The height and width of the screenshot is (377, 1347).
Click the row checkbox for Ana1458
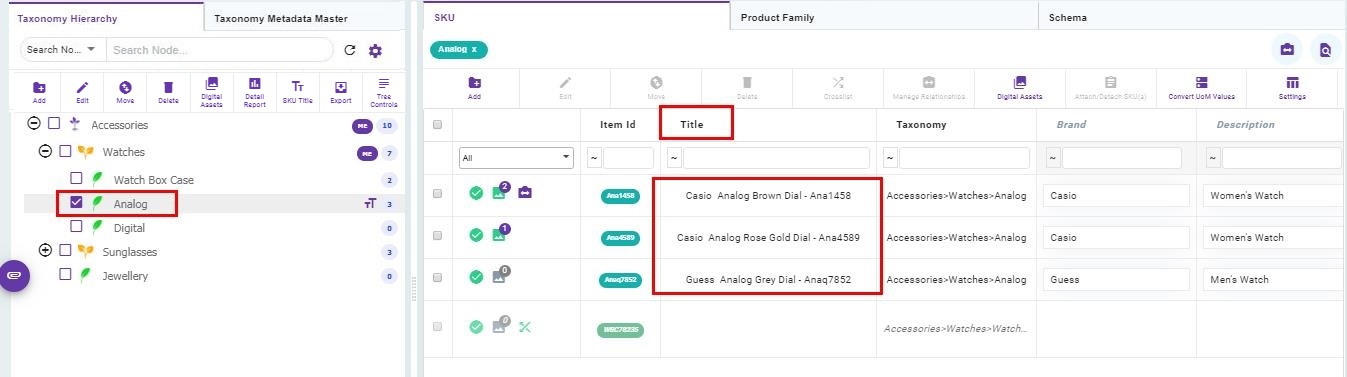437,194
